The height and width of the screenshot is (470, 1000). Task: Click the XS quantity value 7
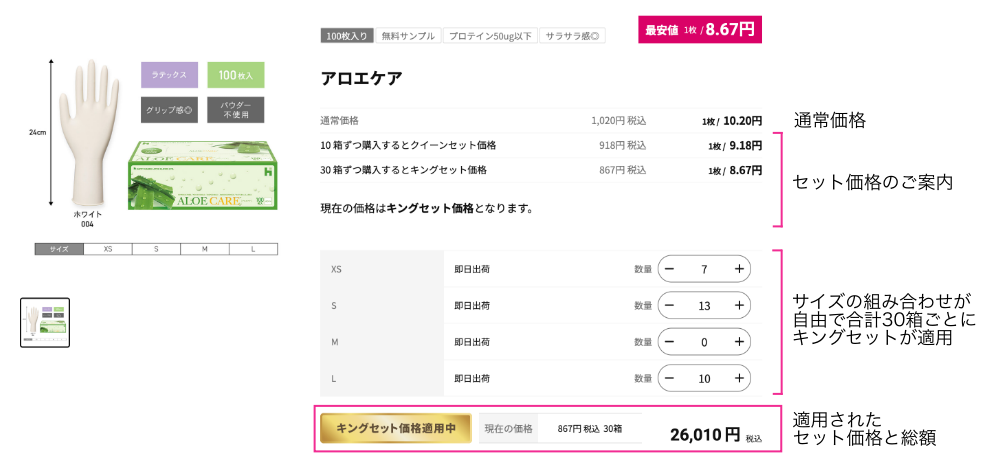(704, 269)
